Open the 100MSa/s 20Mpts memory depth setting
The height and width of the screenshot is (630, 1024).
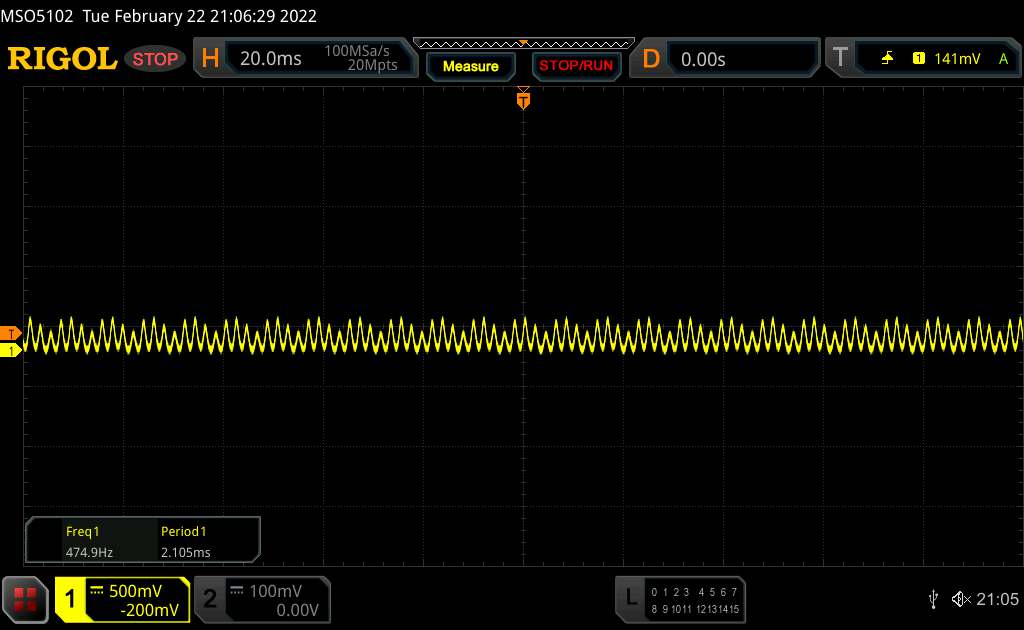361,59
